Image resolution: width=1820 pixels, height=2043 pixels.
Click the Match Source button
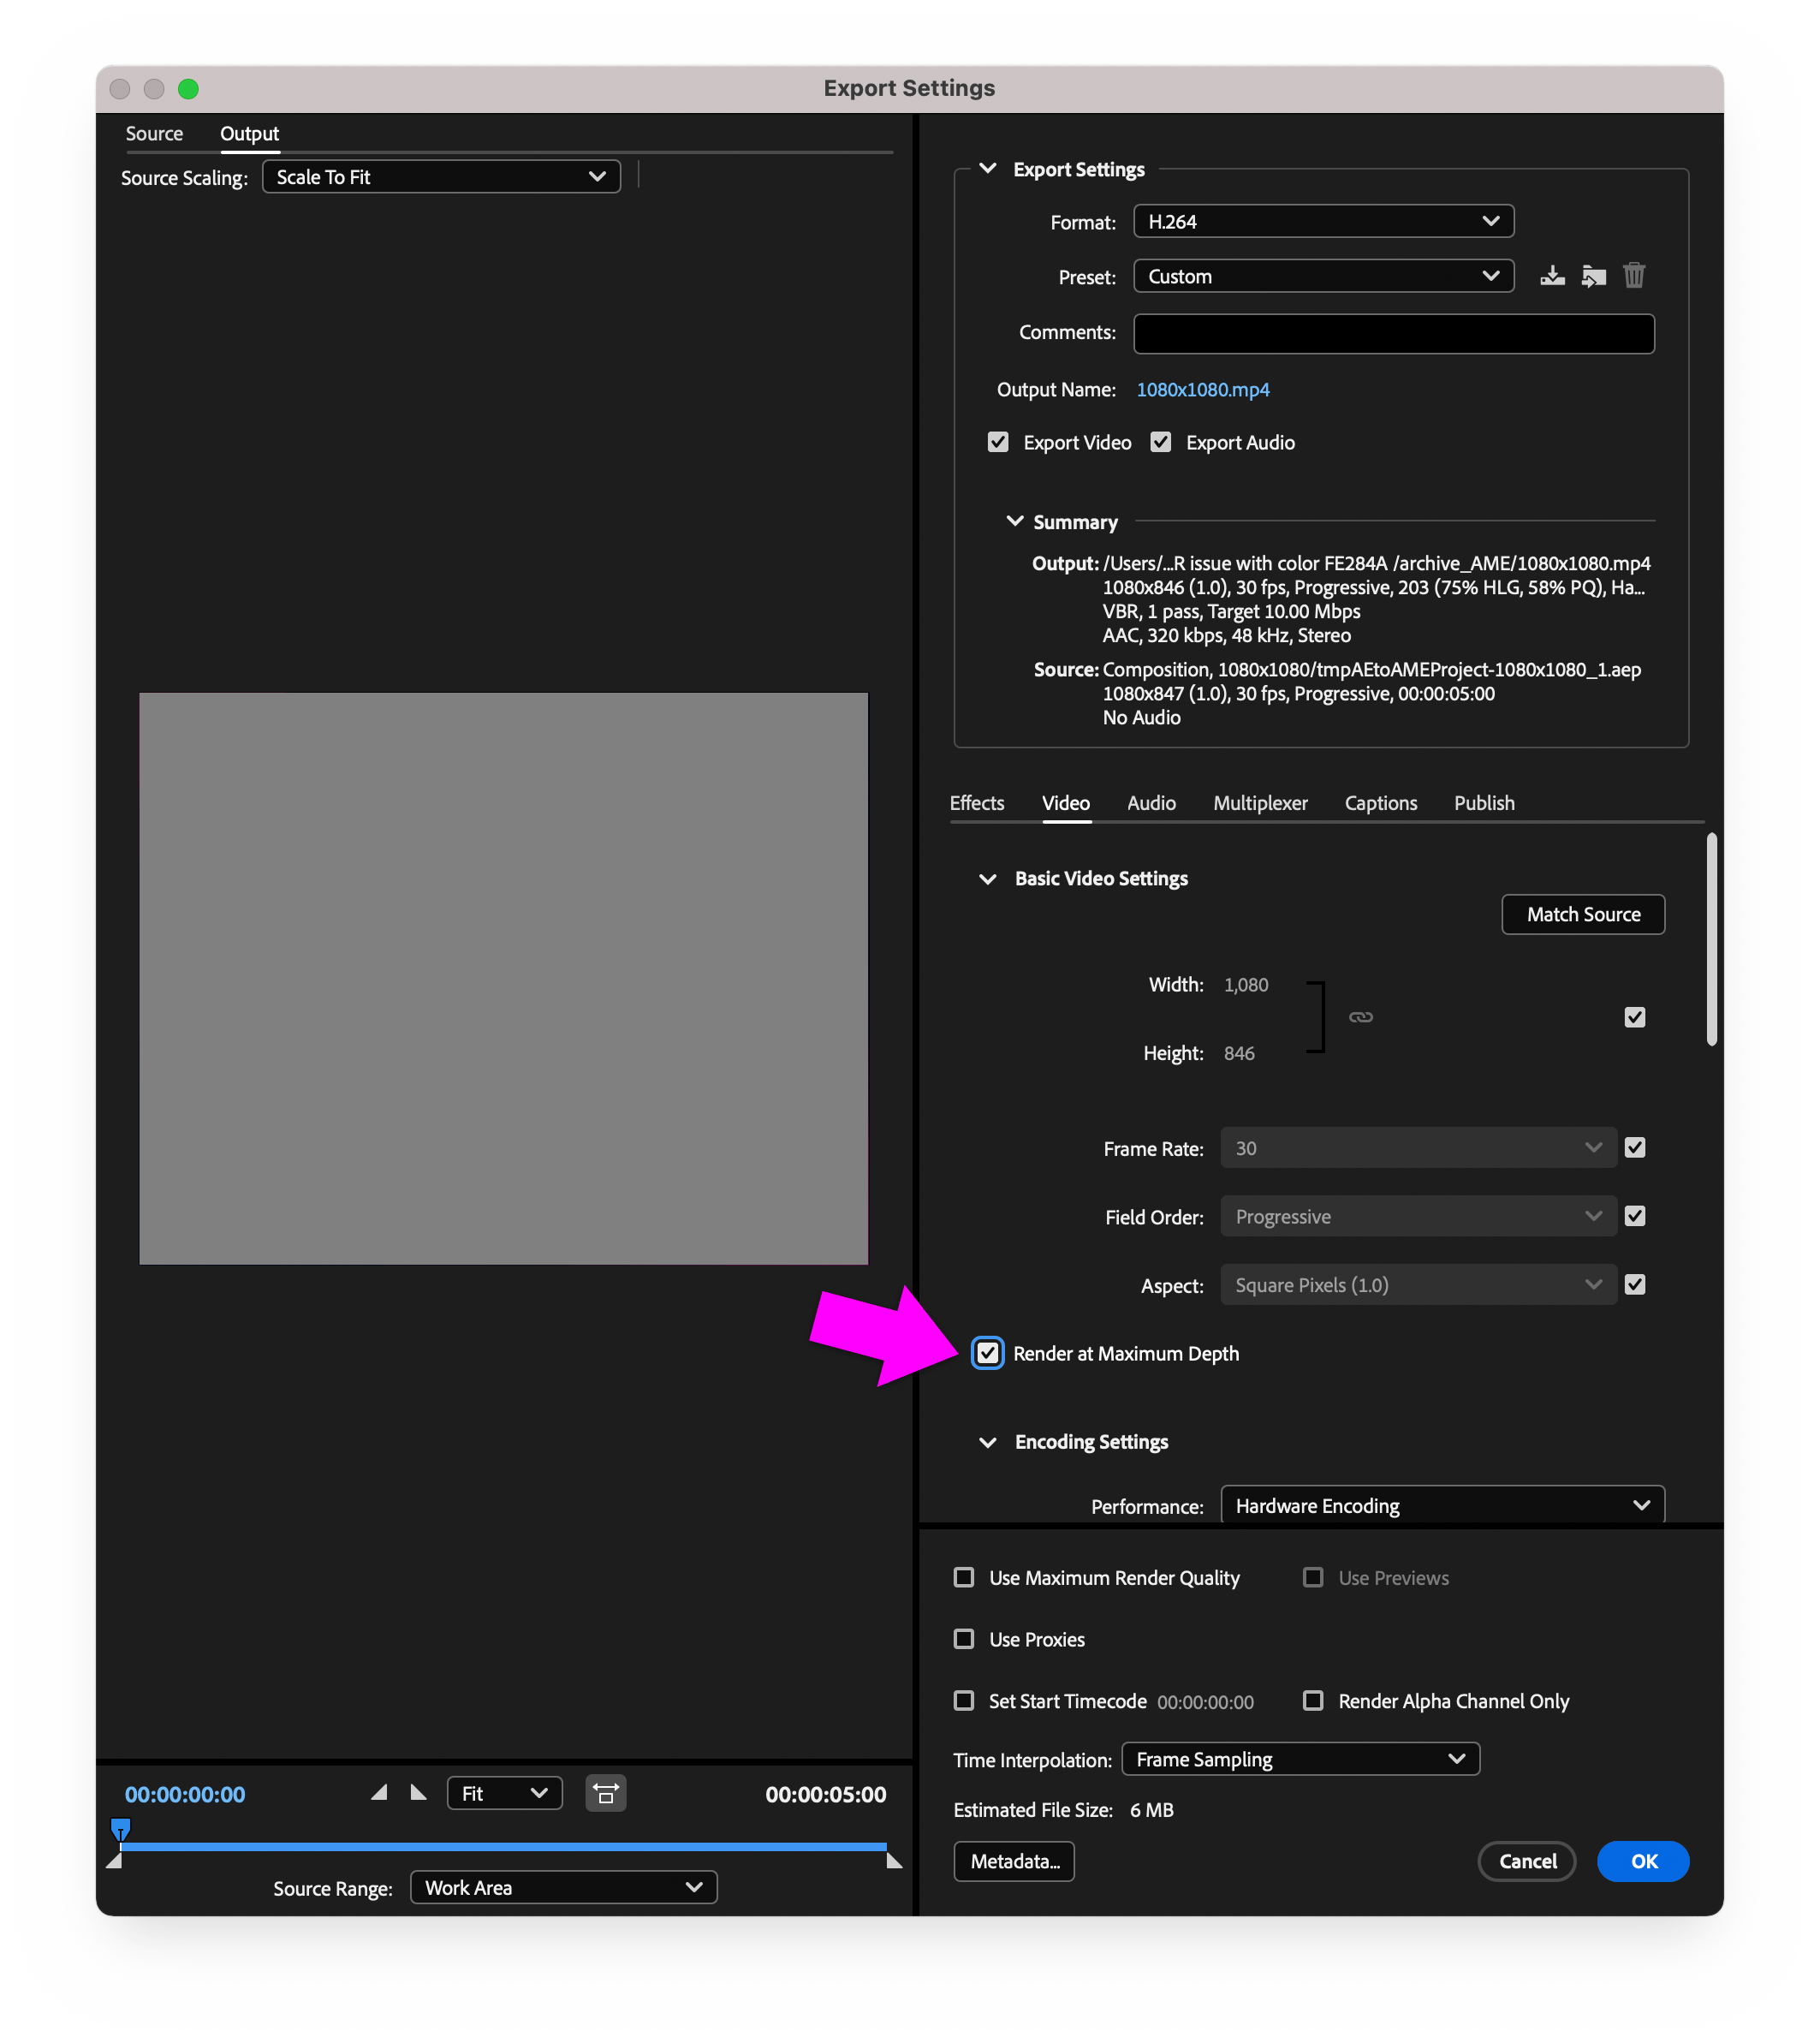[1582, 913]
